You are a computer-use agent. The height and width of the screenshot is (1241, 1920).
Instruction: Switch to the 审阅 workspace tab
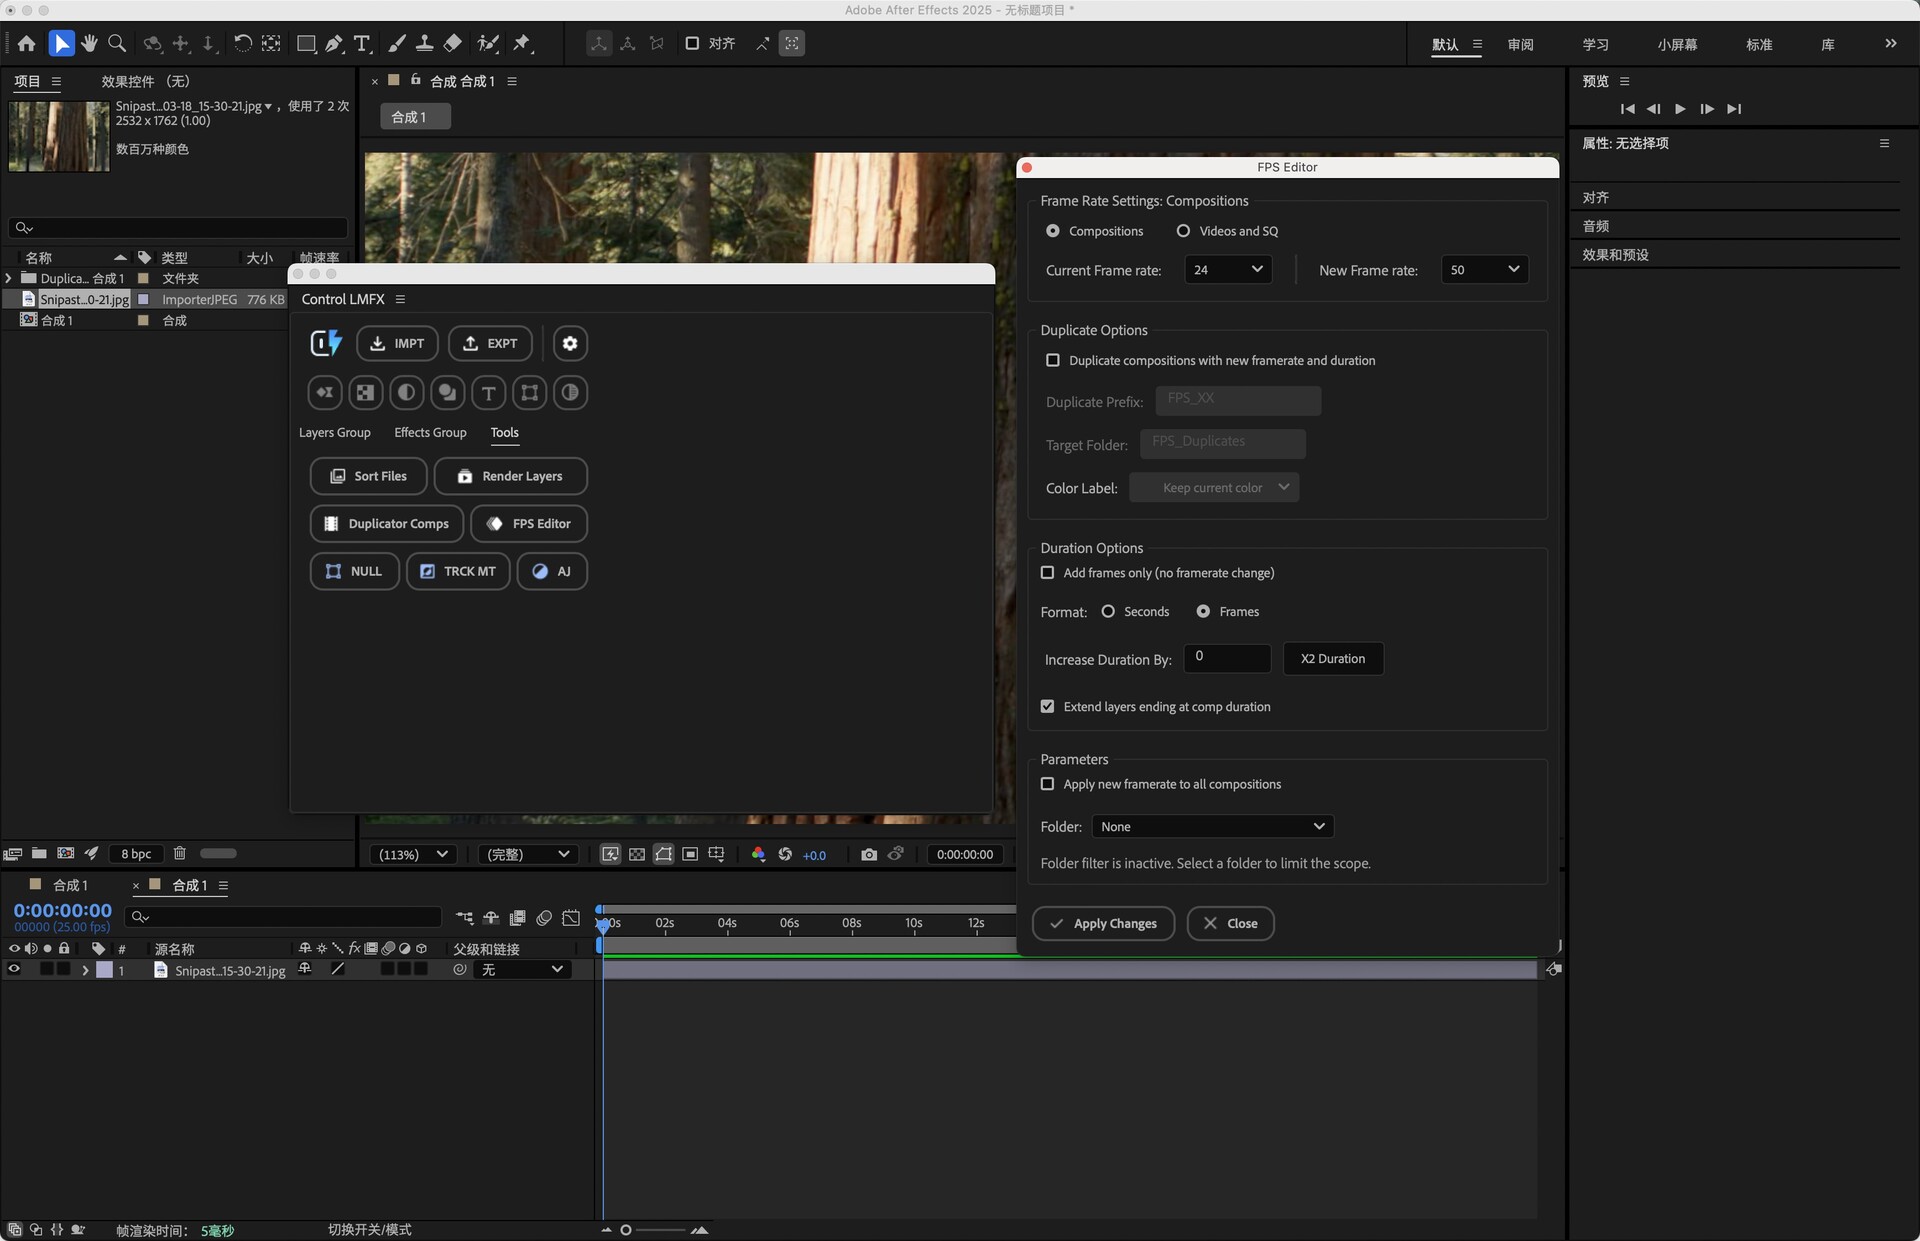pos(1520,44)
